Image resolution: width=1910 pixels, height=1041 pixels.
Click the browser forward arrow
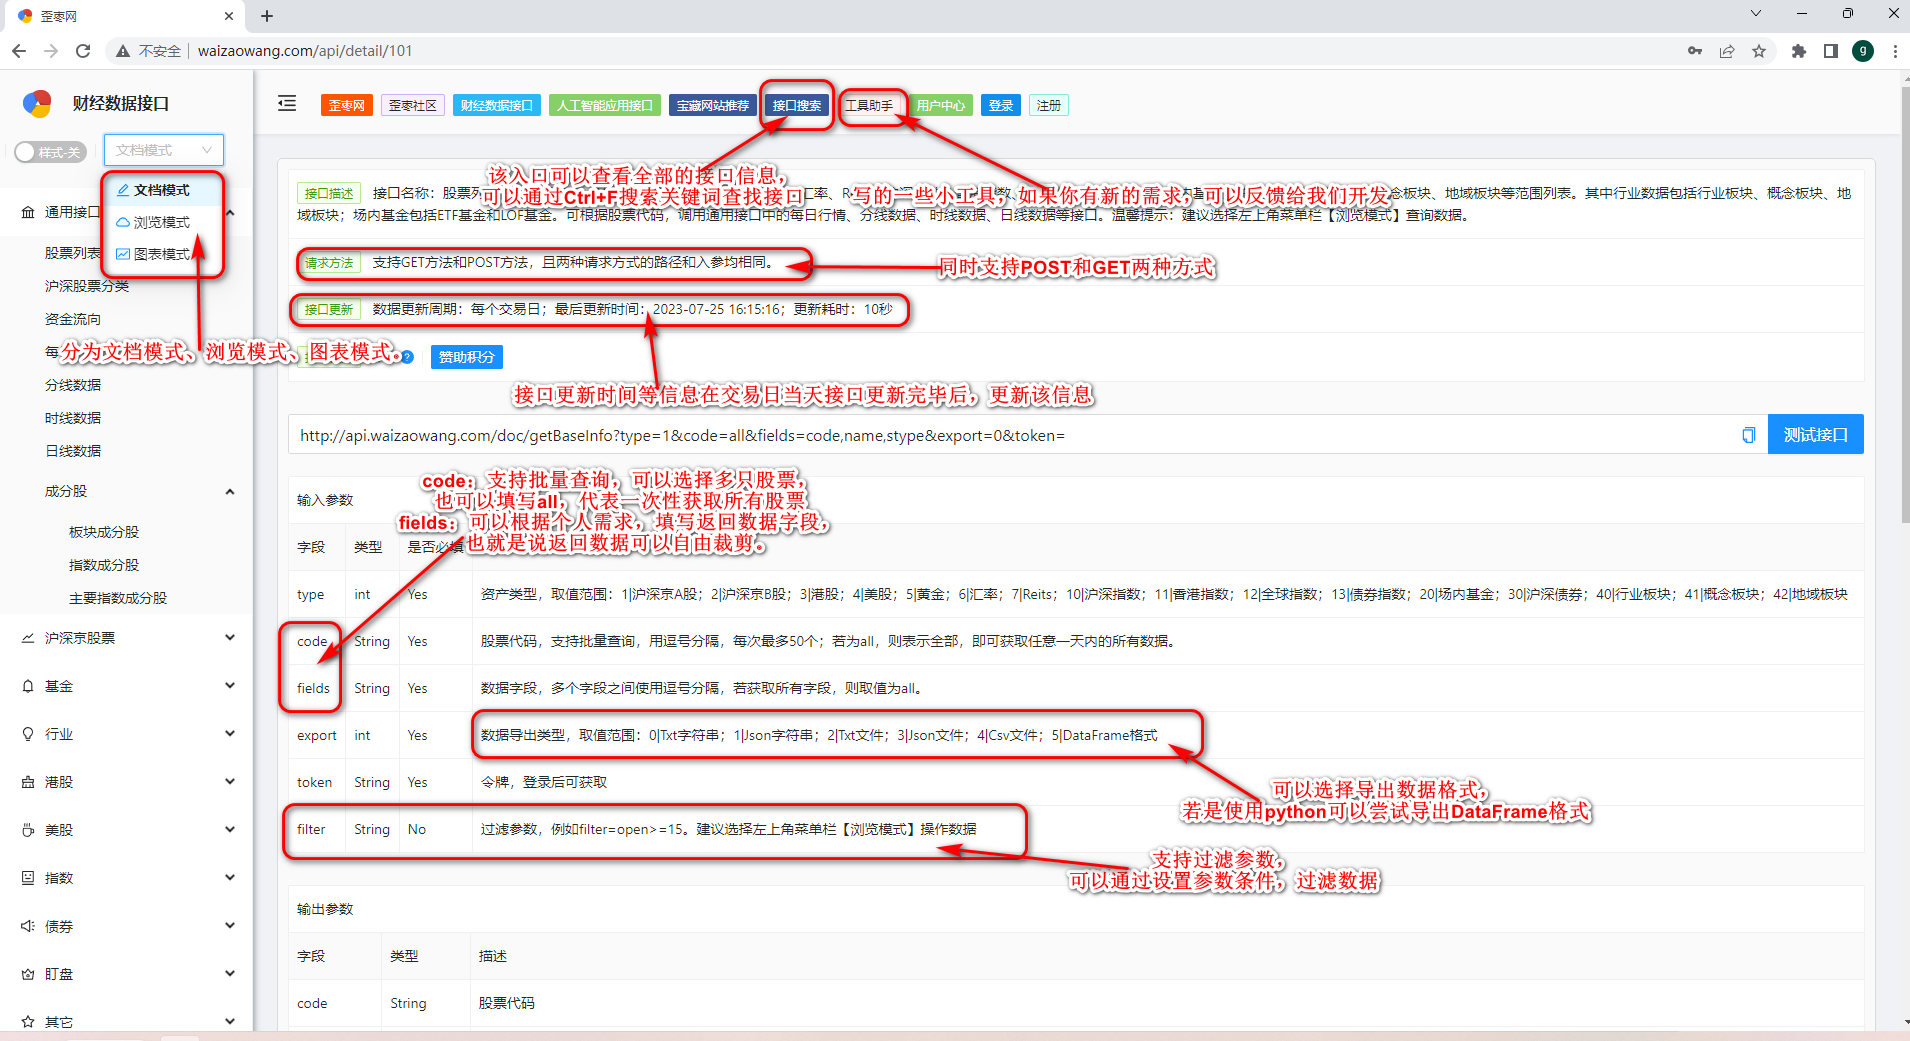pyautogui.click(x=51, y=51)
